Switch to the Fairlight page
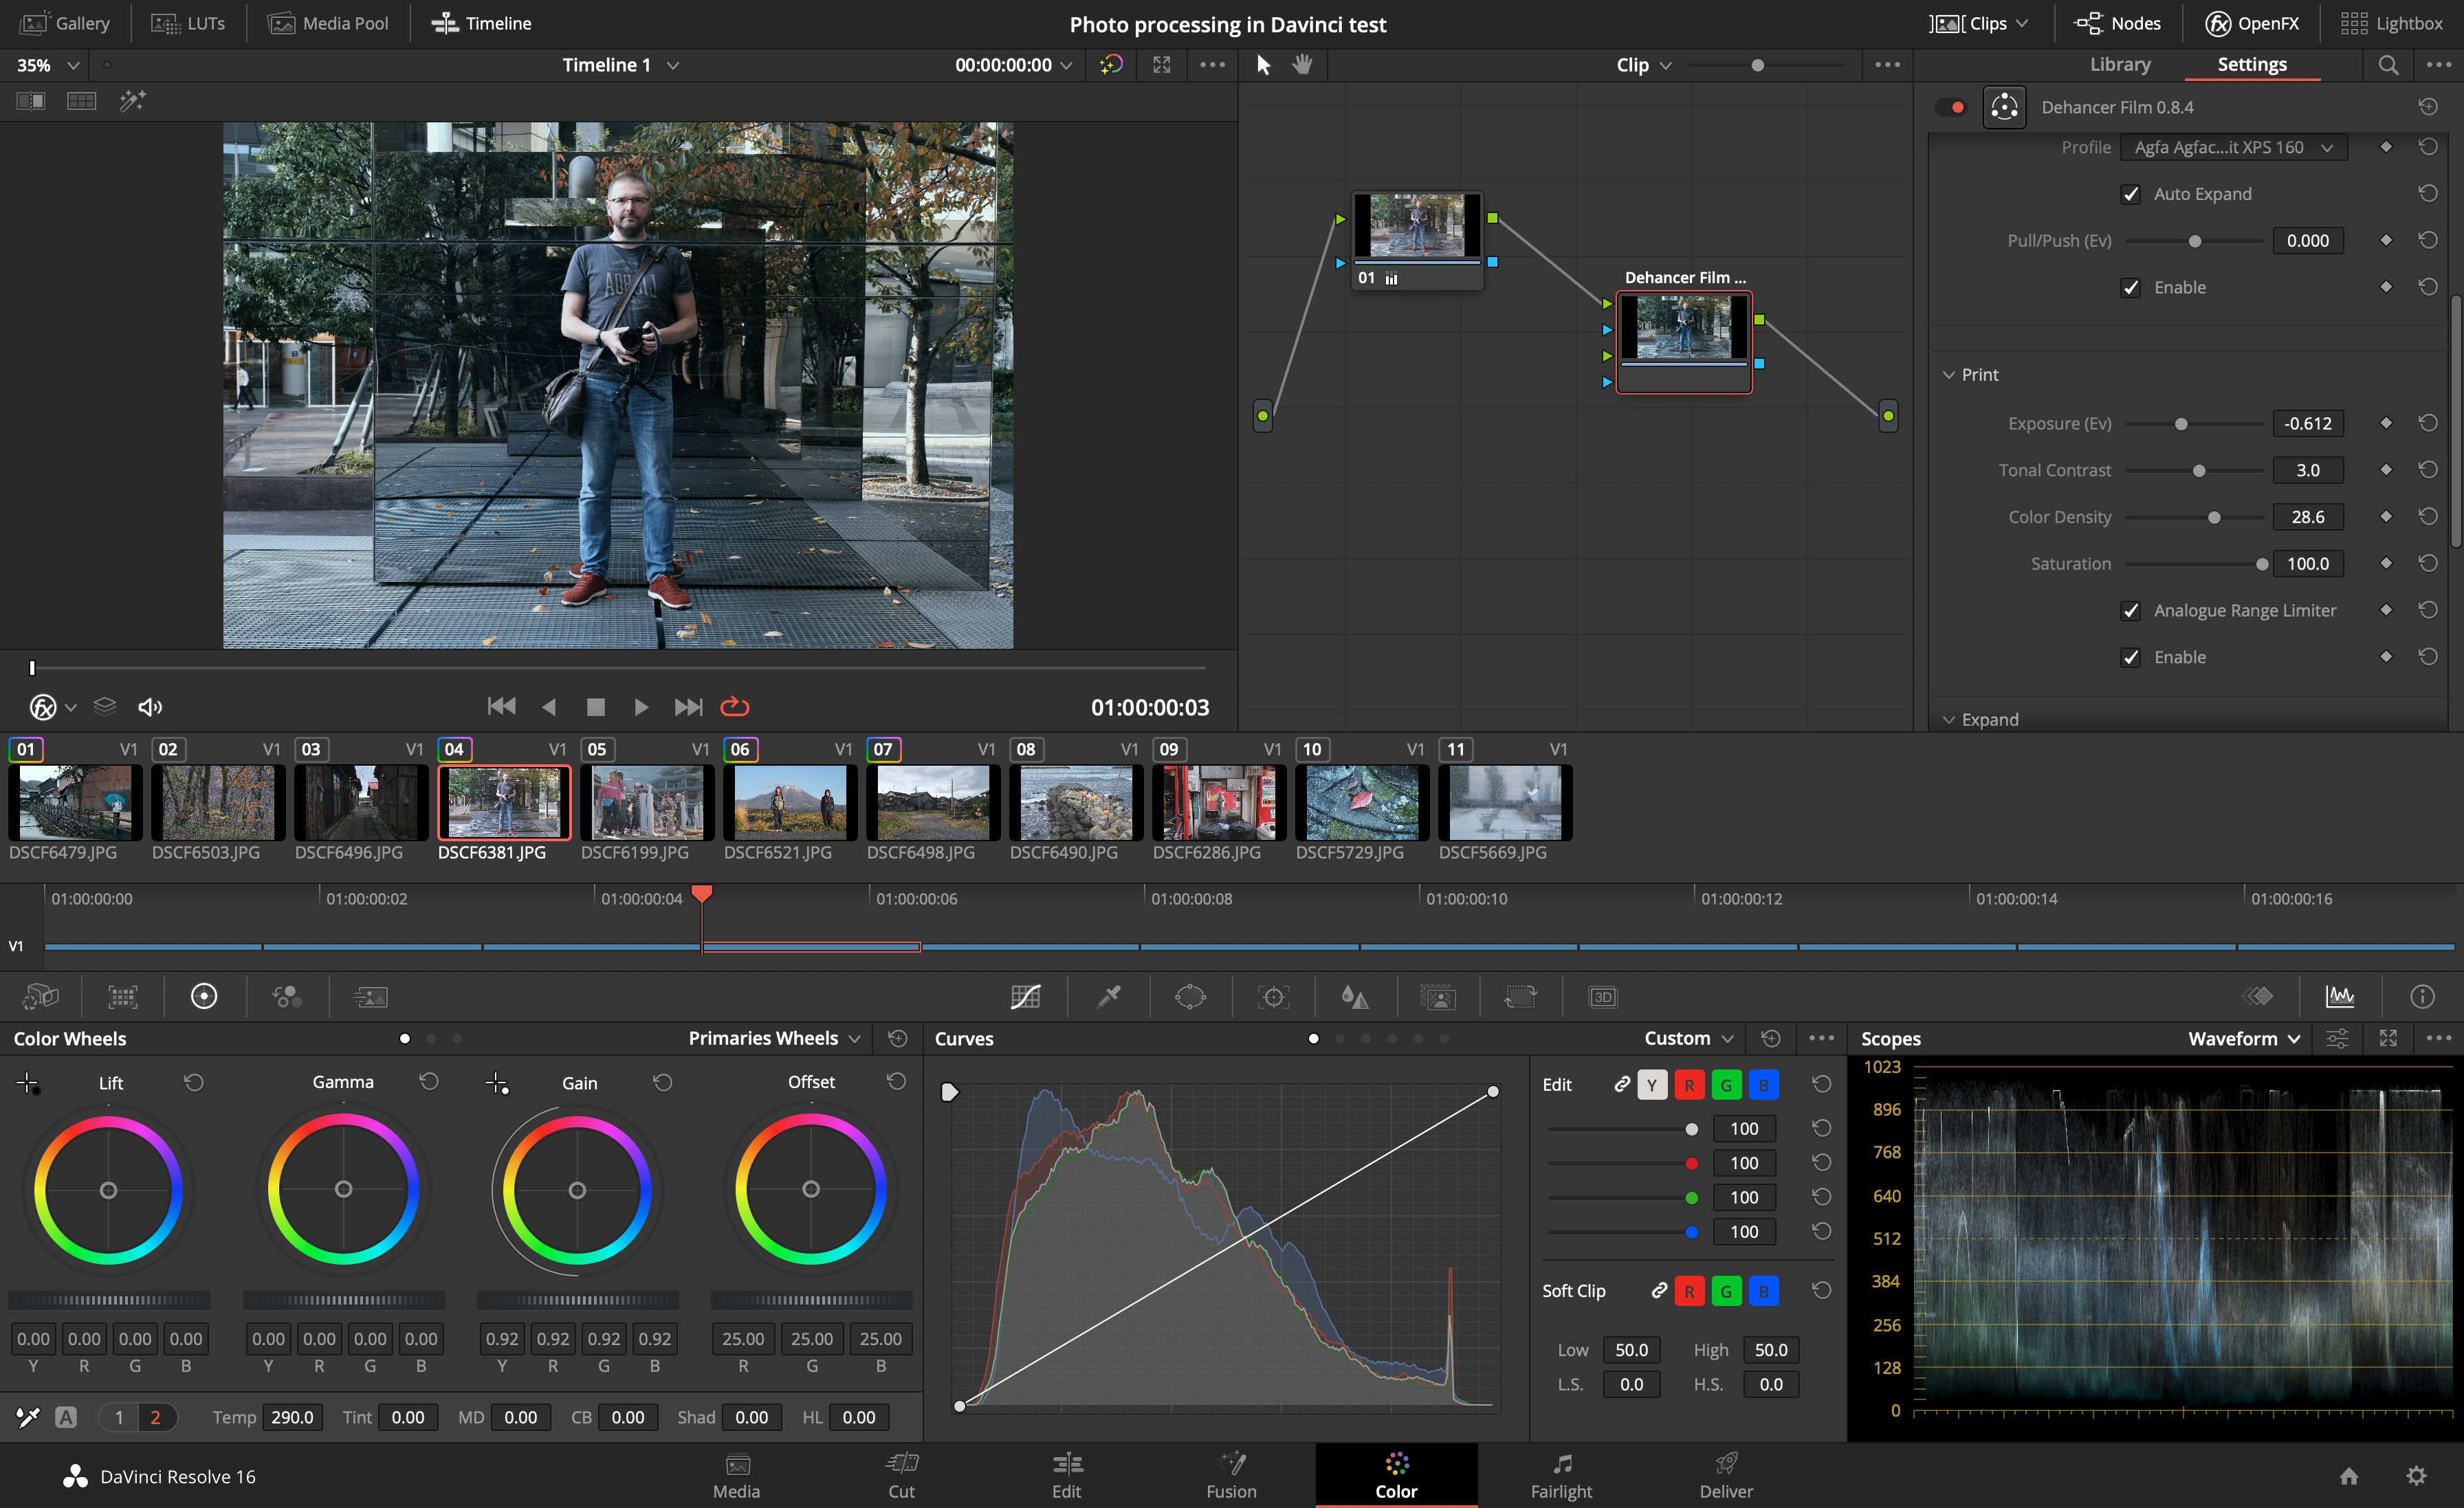 1561,1475
